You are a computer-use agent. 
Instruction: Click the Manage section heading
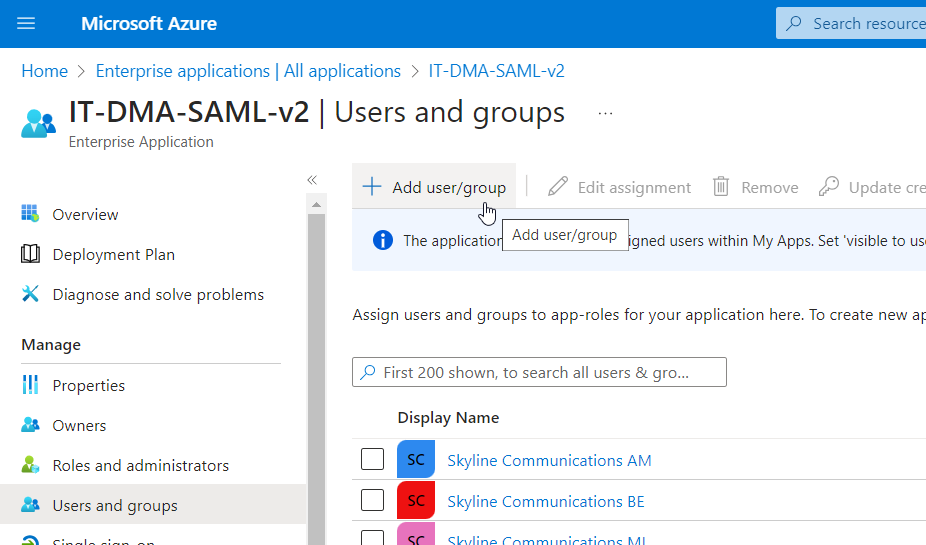click(x=51, y=345)
